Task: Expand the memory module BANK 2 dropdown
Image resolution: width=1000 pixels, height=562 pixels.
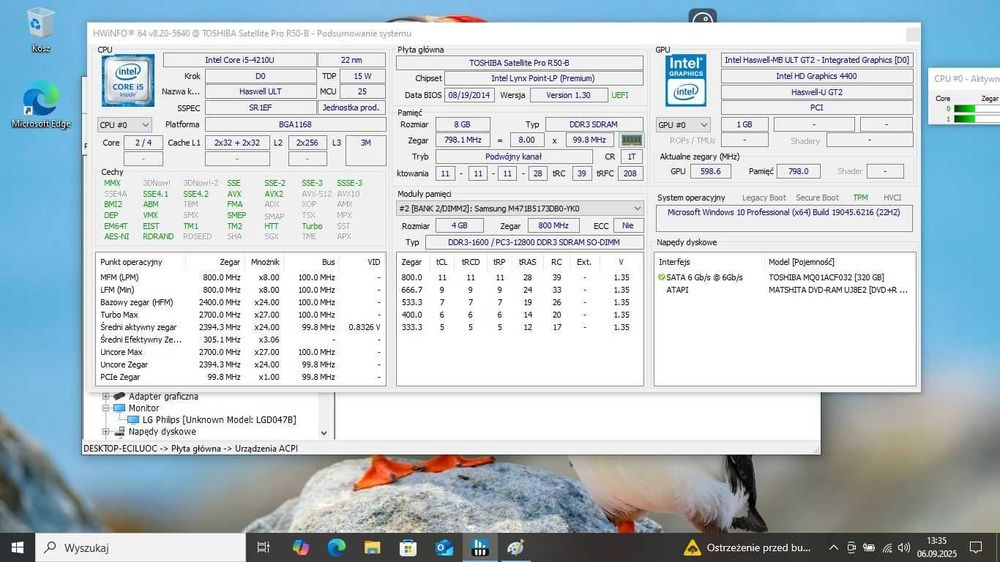Action: coord(519,209)
